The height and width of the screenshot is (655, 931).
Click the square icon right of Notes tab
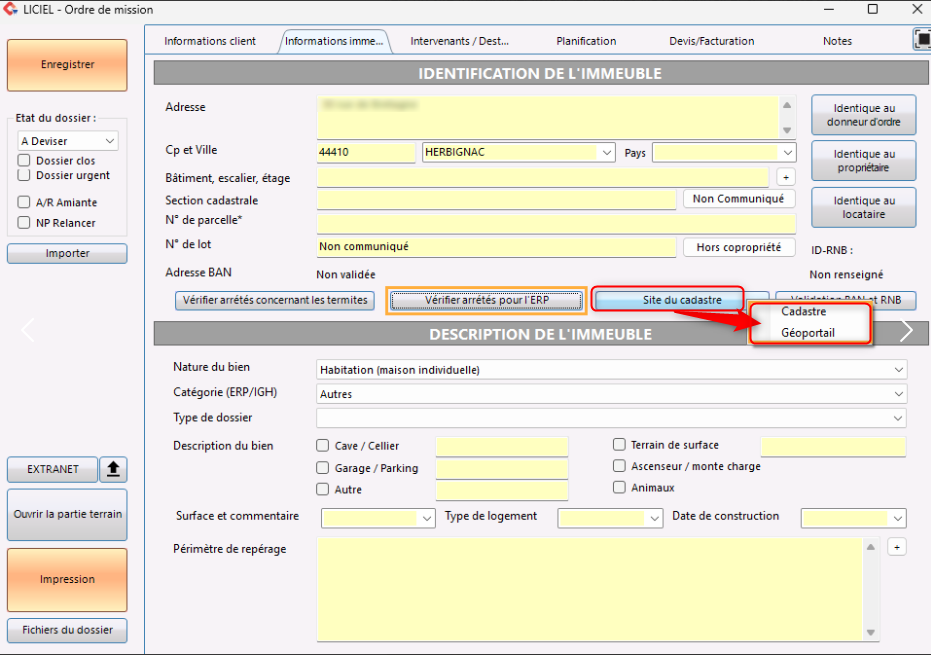click(921, 39)
